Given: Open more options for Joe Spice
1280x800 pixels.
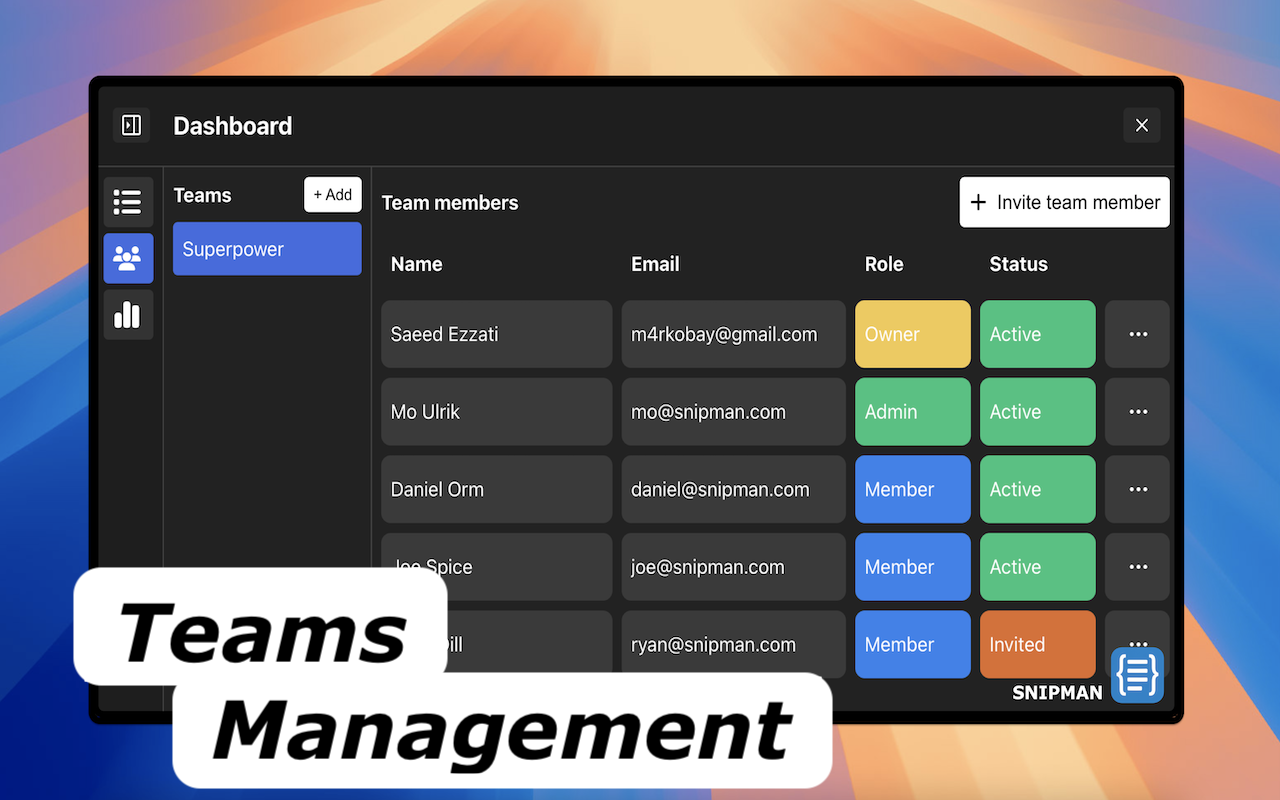Looking at the screenshot, I should 1137,566.
